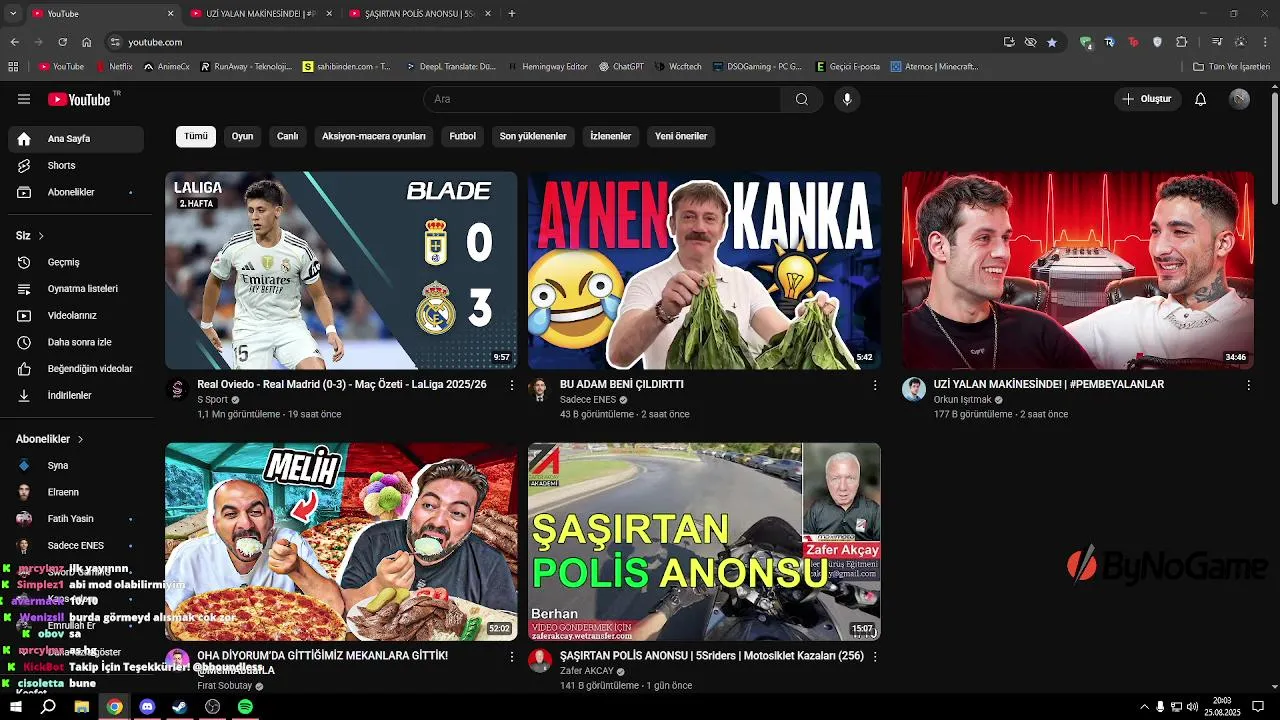Open the ŞAŞIRTAN POLİS ANONSU thumbnail
Viewport: 1280px width, 720px height.
tap(704, 541)
